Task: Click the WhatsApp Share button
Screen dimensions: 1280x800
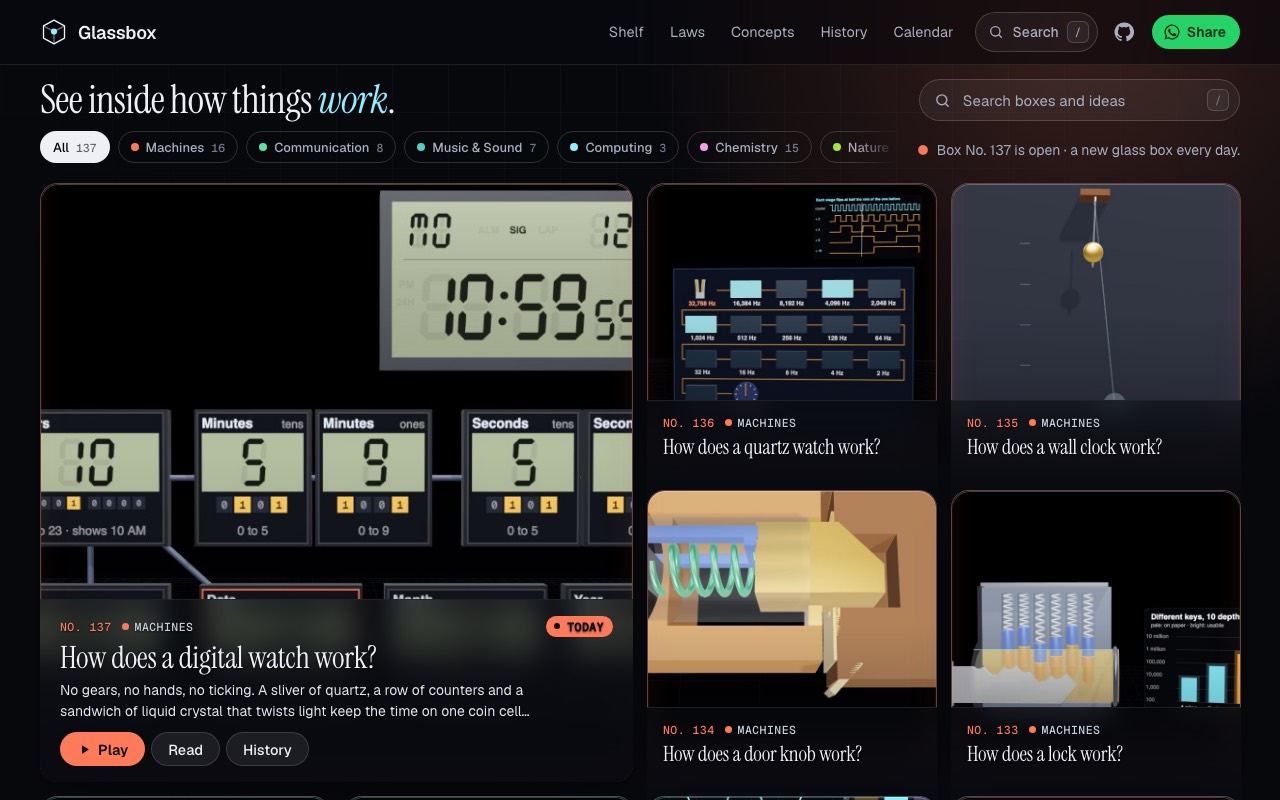Action: tap(1196, 32)
